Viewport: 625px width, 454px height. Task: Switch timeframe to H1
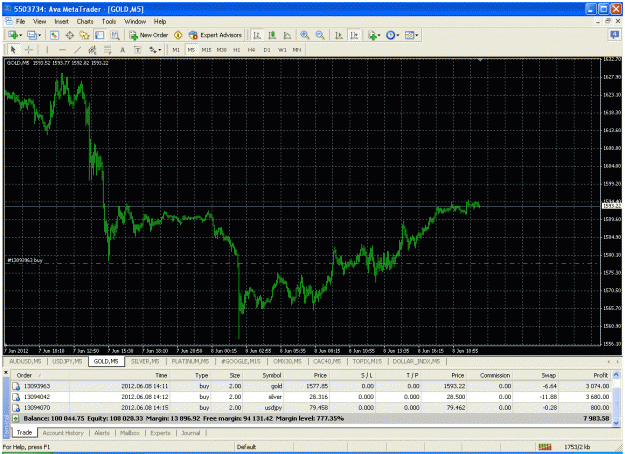click(x=237, y=50)
